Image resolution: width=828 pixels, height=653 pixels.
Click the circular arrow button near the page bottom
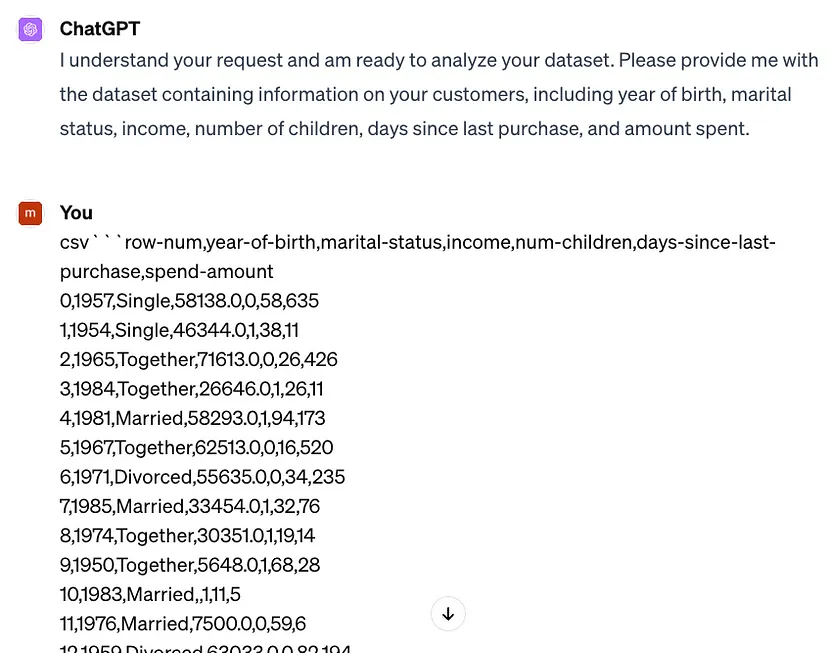click(448, 614)
